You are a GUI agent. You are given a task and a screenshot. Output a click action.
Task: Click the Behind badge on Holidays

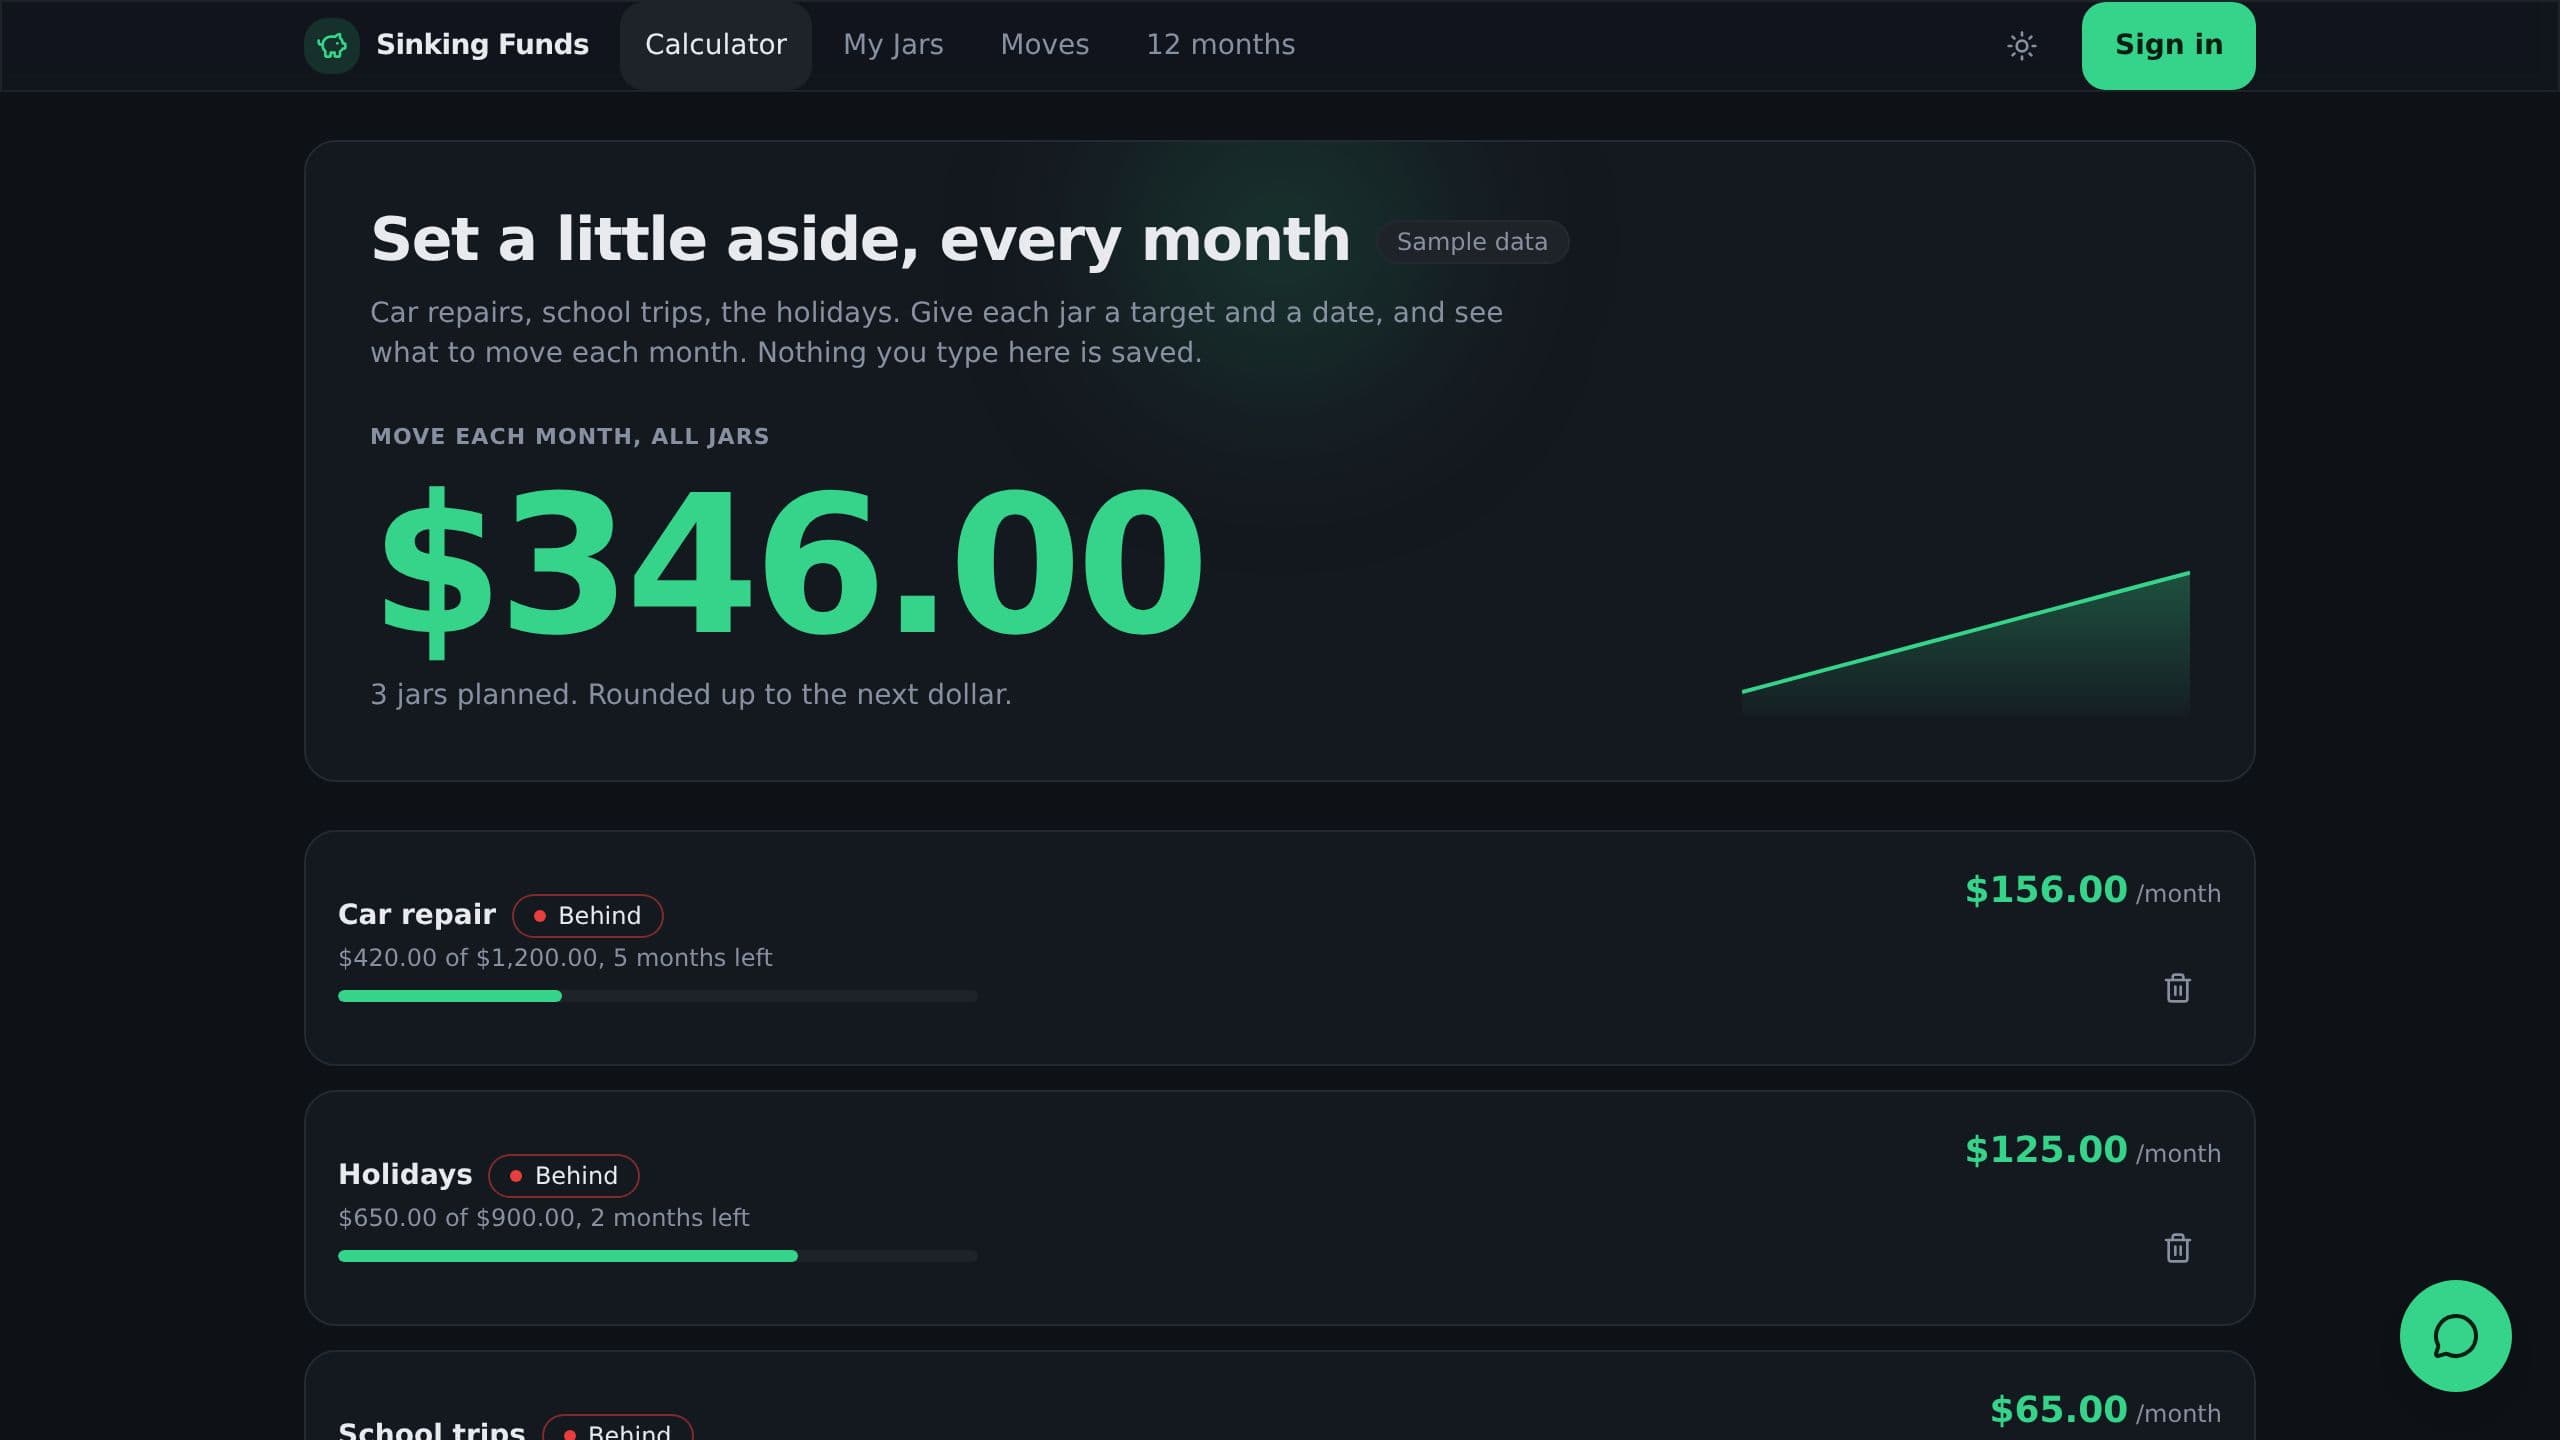563,1176
